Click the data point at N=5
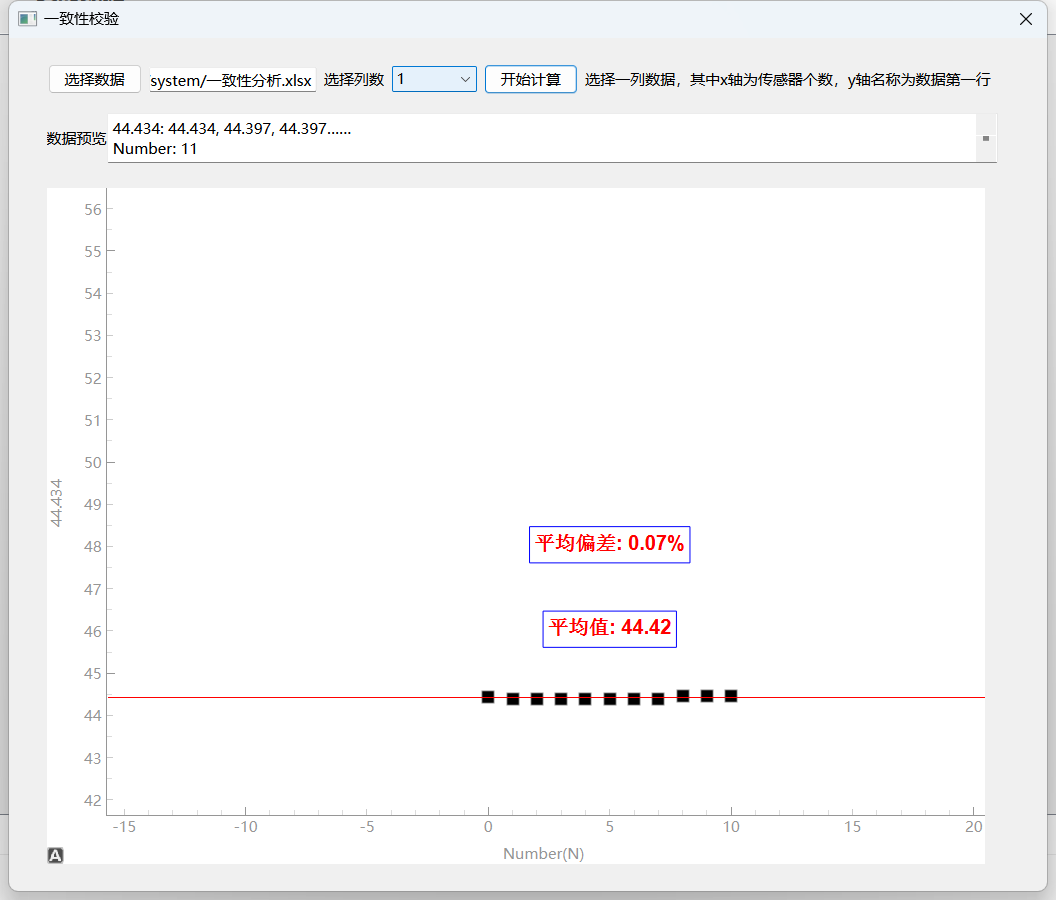The width and height of the screenshot is (1056, 900). [x=609, y=699]
